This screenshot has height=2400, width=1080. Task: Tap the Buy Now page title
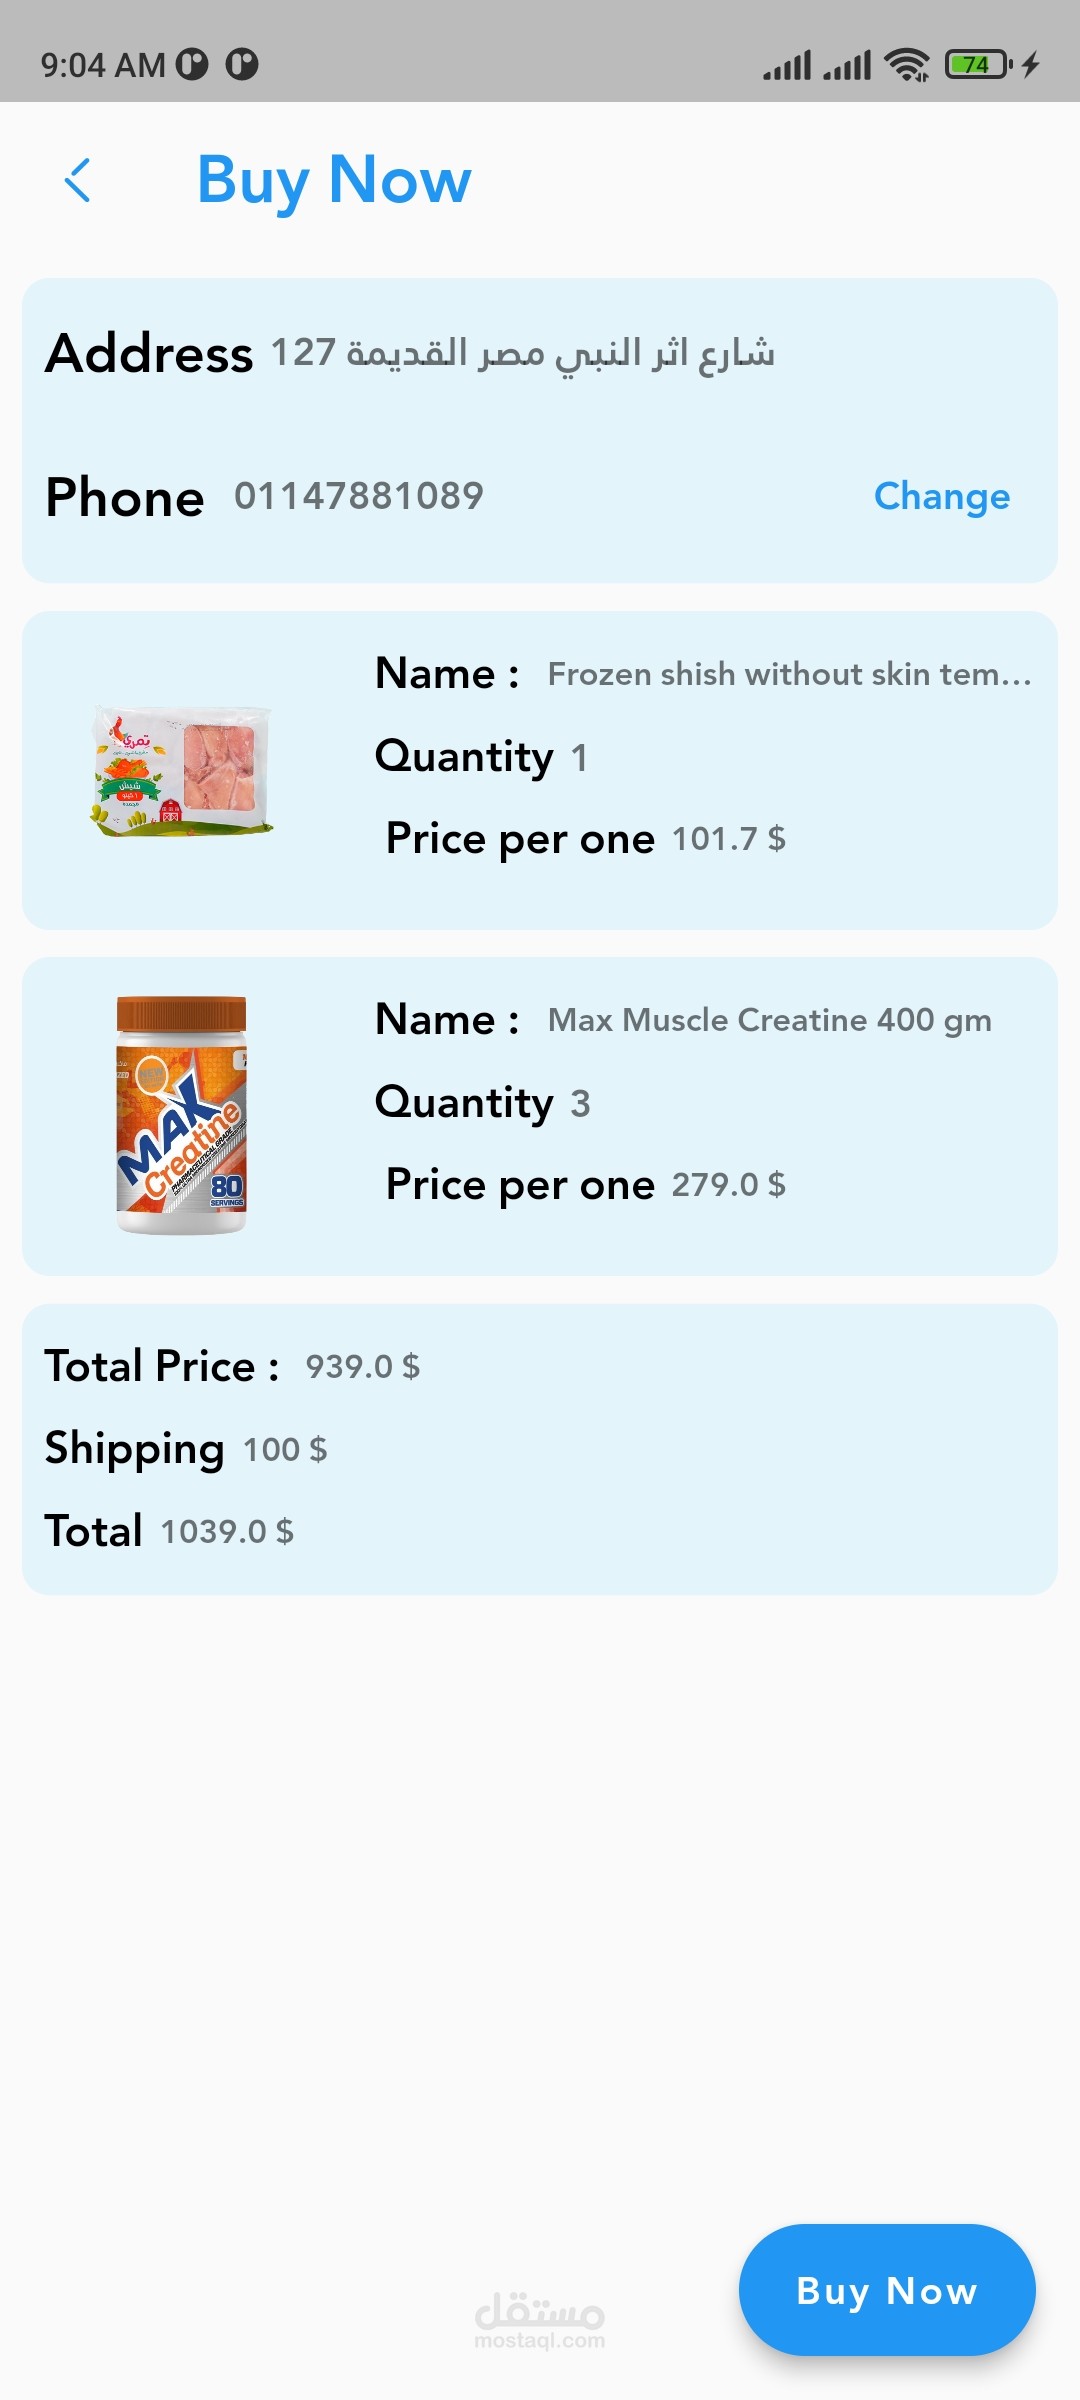pos(334,180)
